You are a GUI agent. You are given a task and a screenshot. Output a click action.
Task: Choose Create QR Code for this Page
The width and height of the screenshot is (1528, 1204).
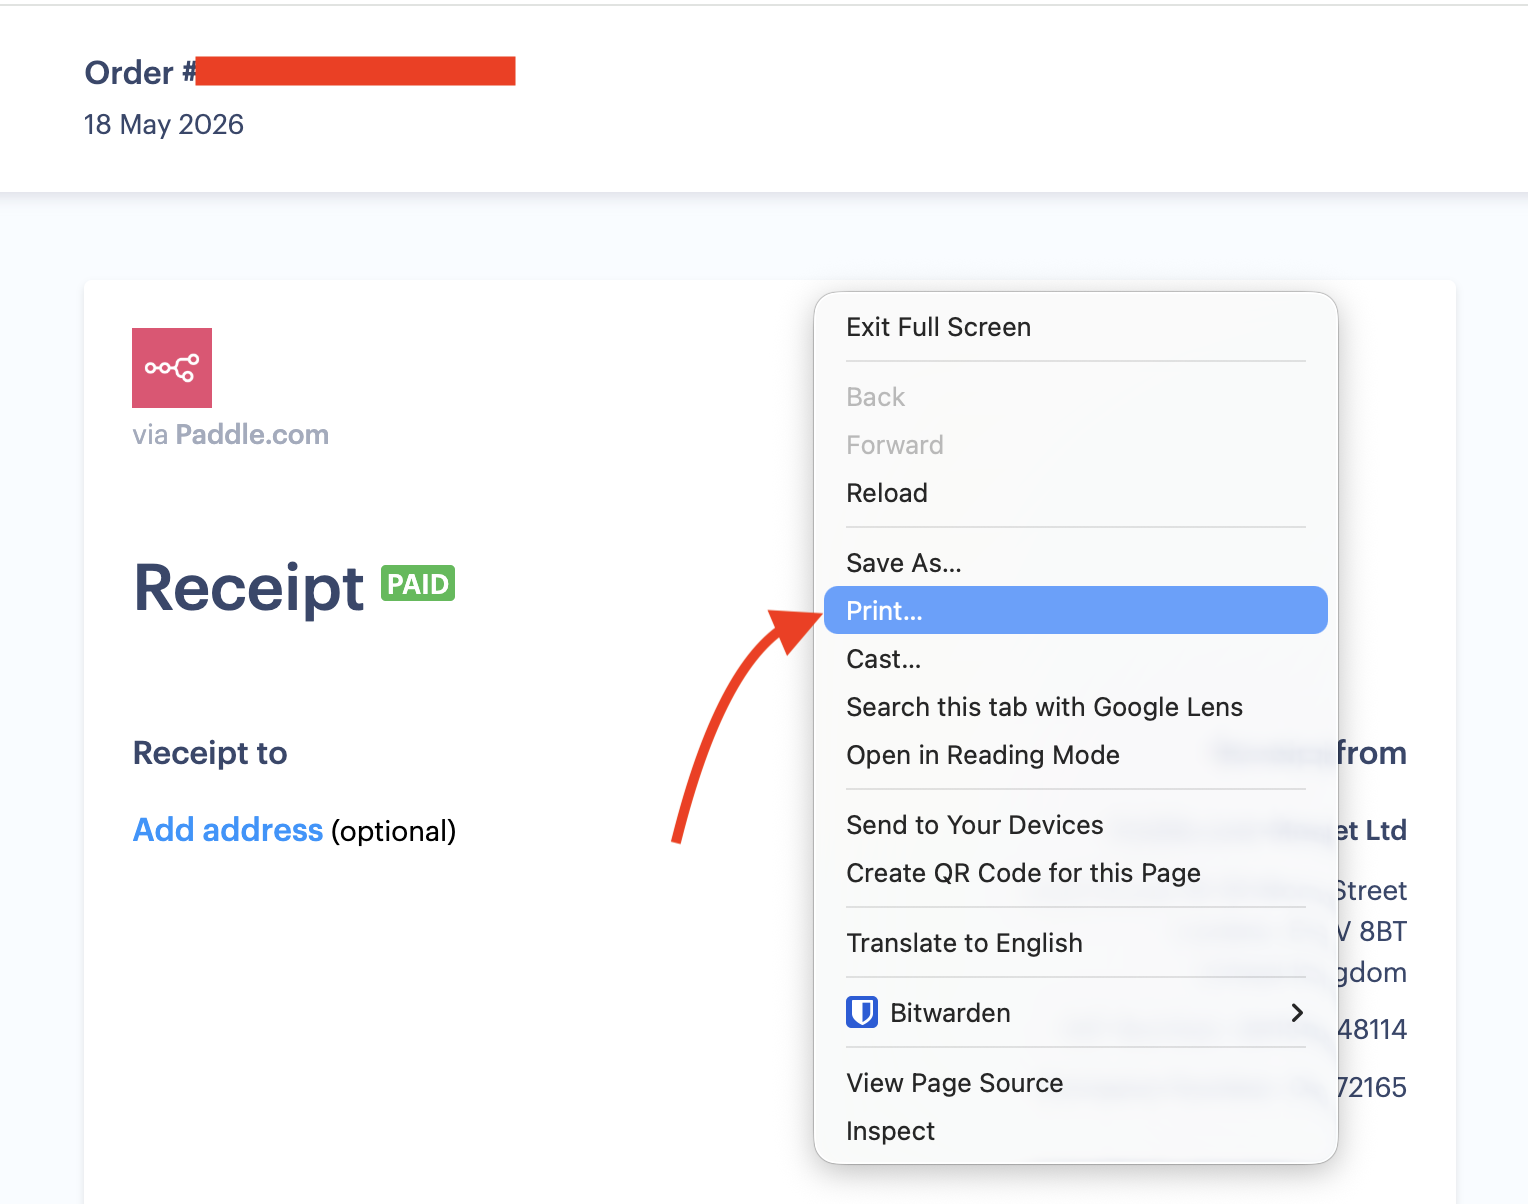coord(1076,873)
